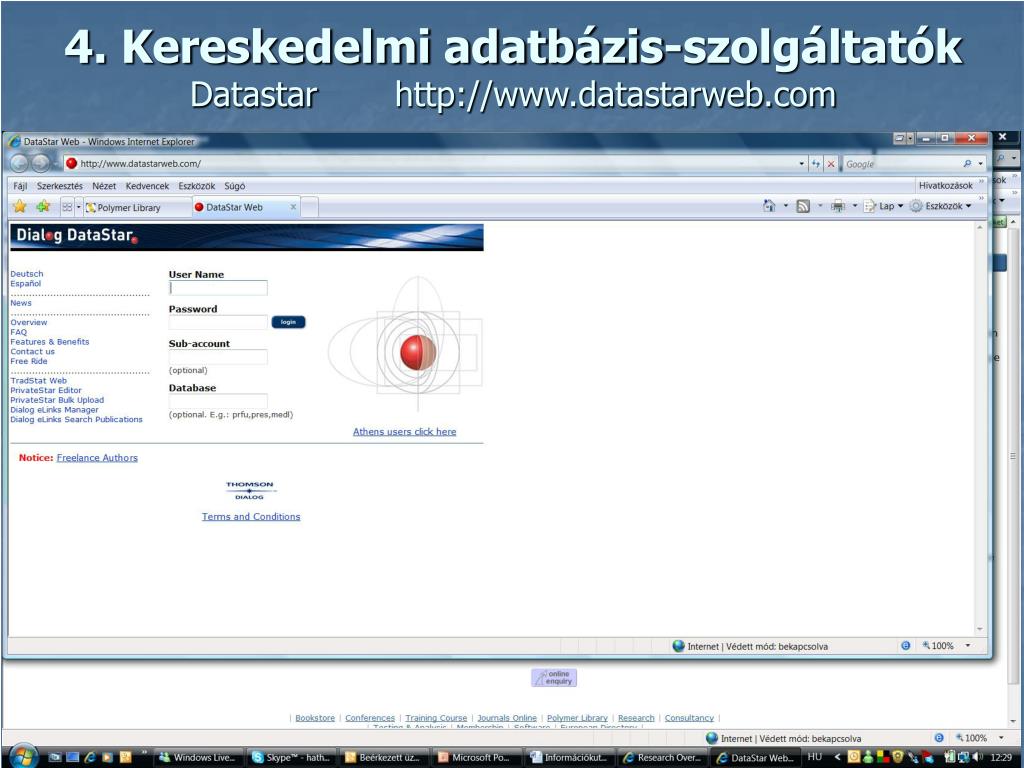Image resolution: width=1024 pixels, height=768 pixels.
Task: Open search provider dropdown arrow
Action: click(x=980, y=164)
